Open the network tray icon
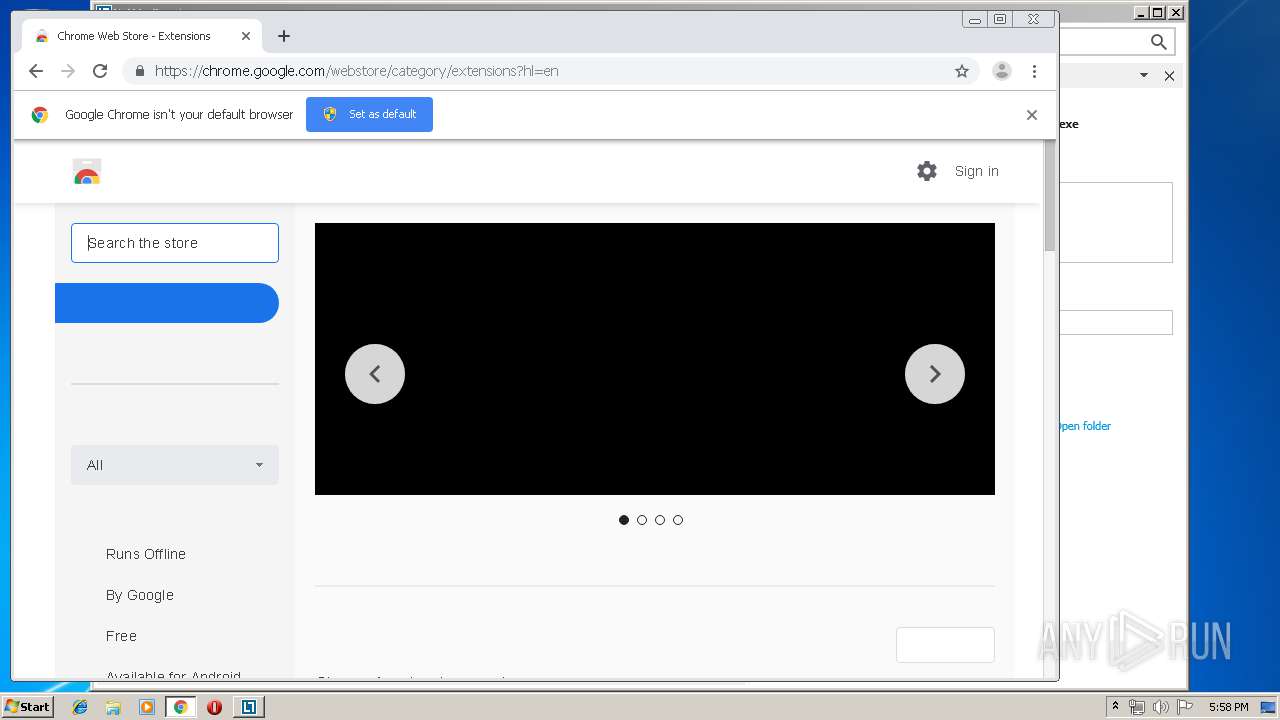The height and width of the screenshot is (720, 1280). [x=1137, y=707]
